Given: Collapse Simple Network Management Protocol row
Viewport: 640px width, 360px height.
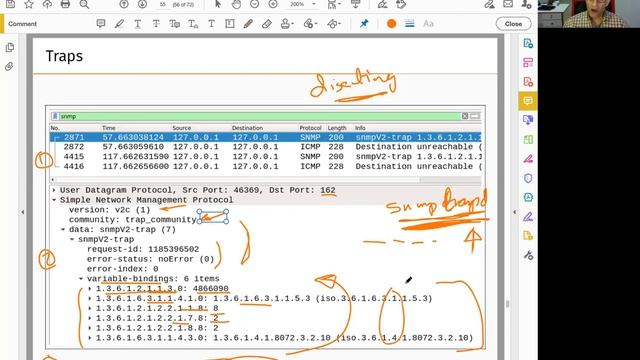Looking at the screenshot, I should point(54,200).
